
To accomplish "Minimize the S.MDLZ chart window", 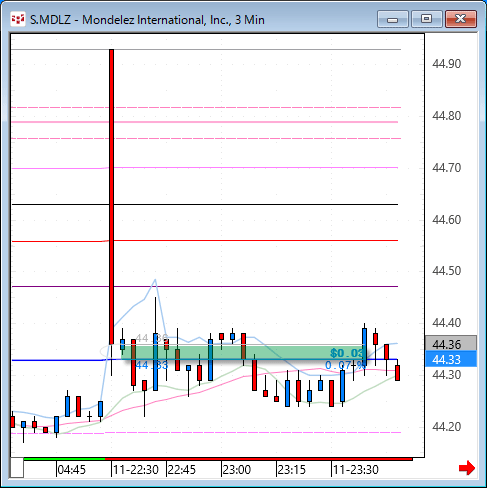I will (x=393, y=19).
